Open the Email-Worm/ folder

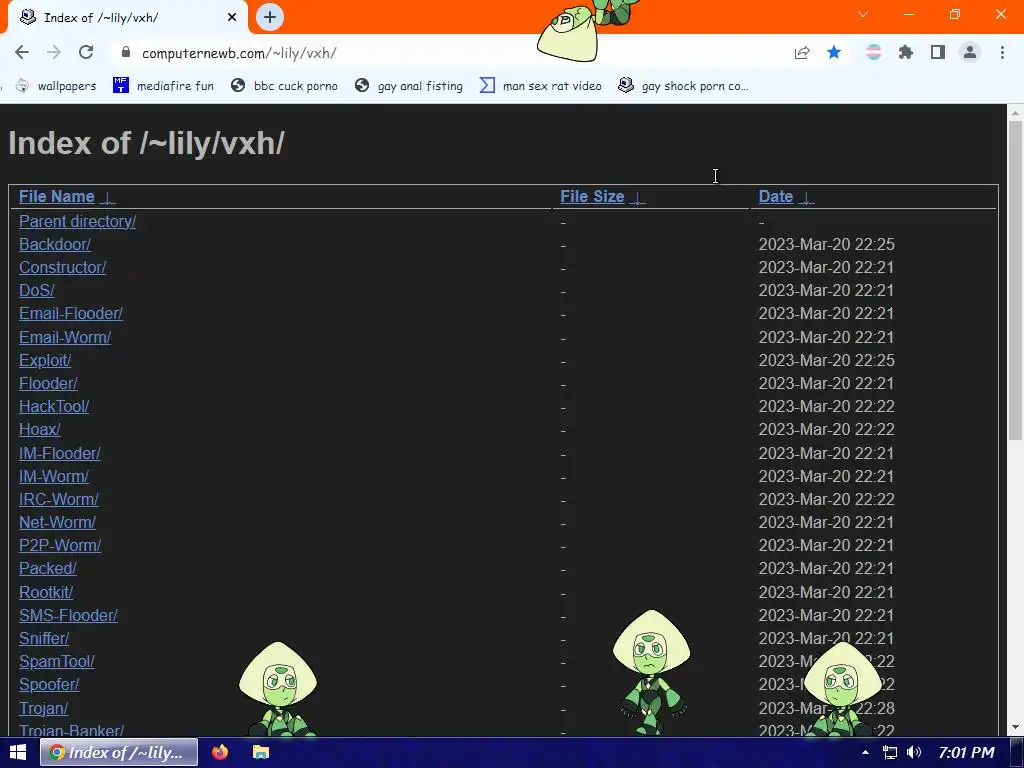click(x=65, y=337)
